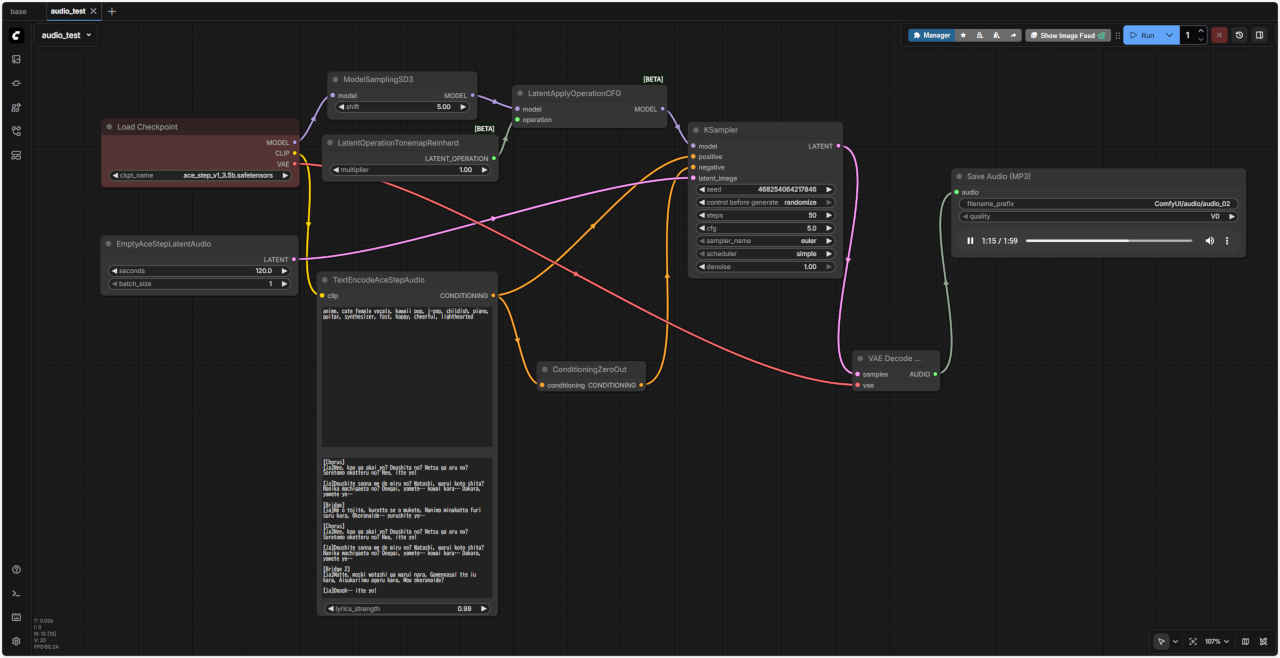The image size is (1280, 658).
Task: Click the star icon next to Manager
Action: tap(963, 35)
